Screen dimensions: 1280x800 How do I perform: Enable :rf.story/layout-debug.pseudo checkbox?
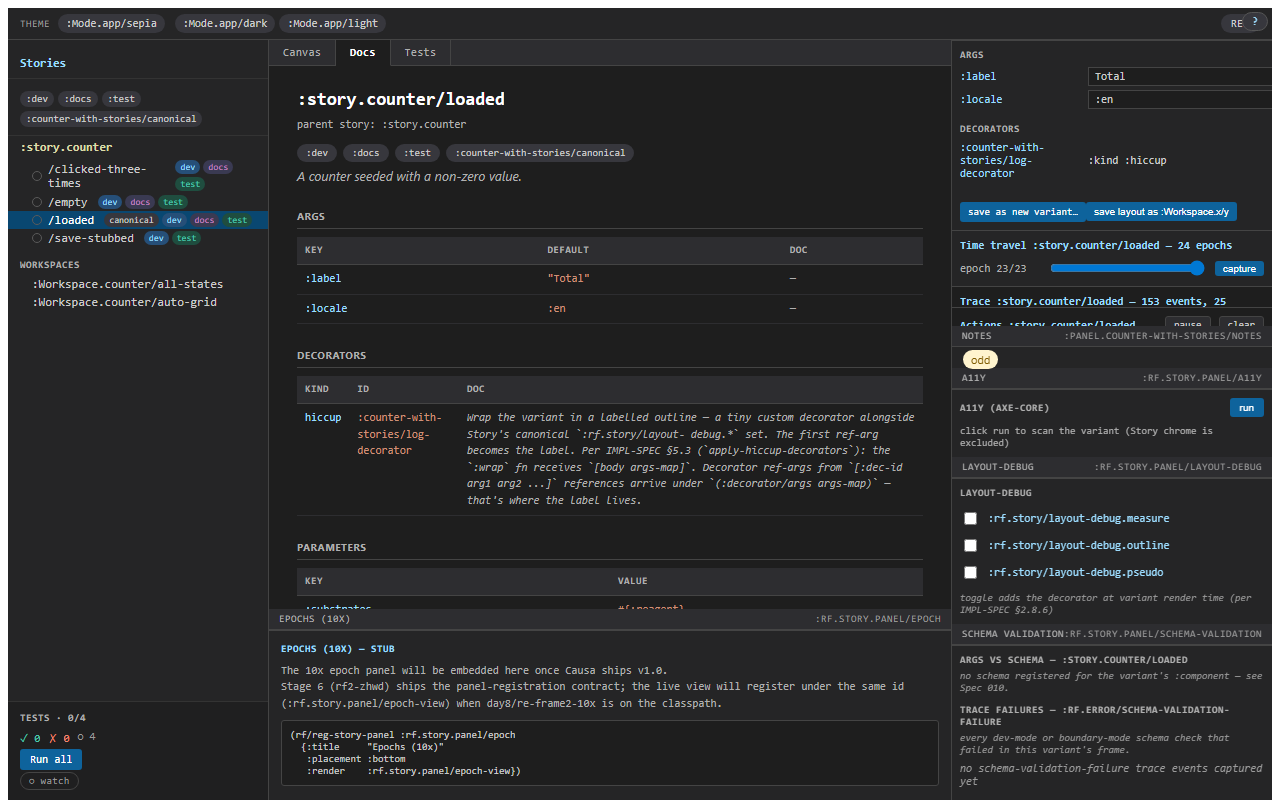pyautogui.click(x=970, y=572)
